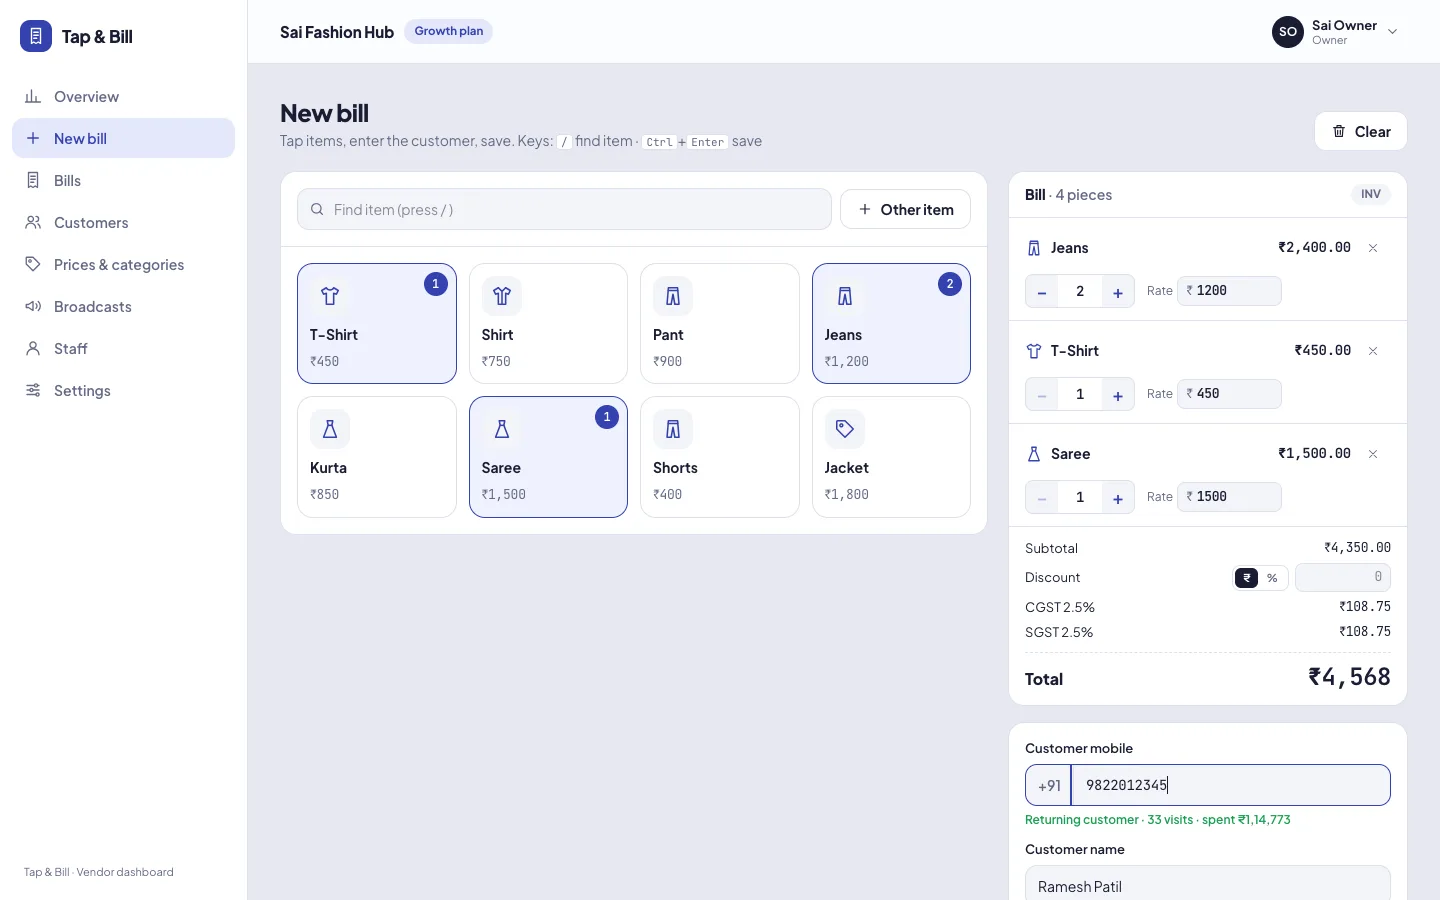Click the Customer name field
The image size is (1440, 900).
point(1208,884)
